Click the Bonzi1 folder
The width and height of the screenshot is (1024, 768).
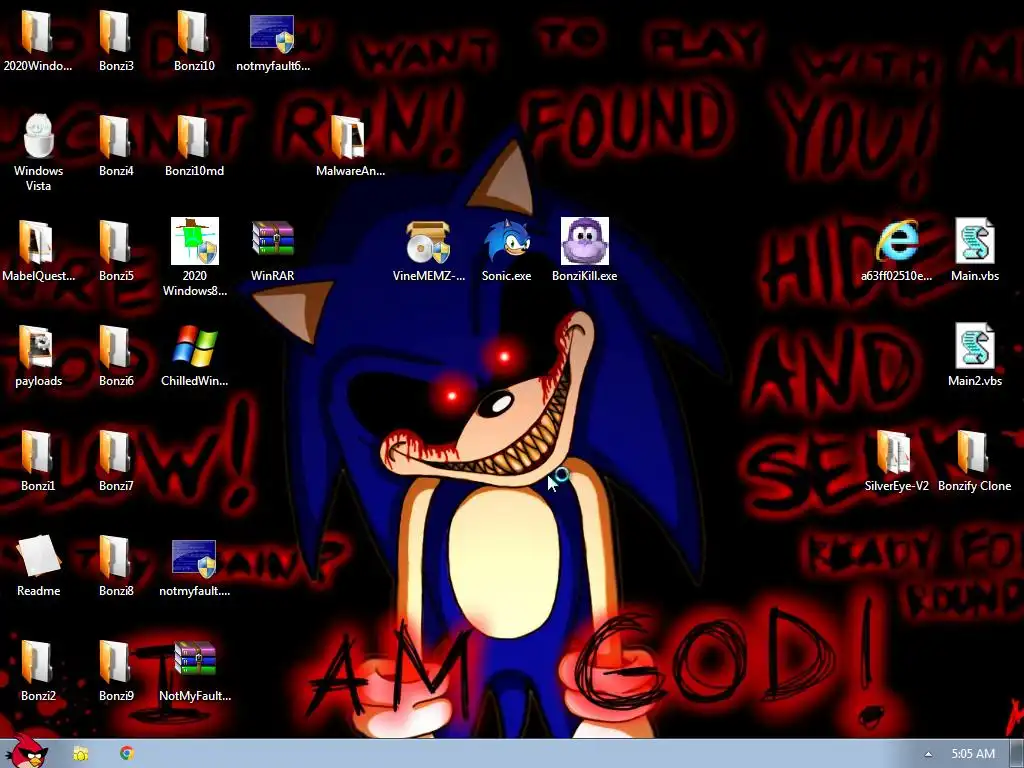[x=37, y=453]
